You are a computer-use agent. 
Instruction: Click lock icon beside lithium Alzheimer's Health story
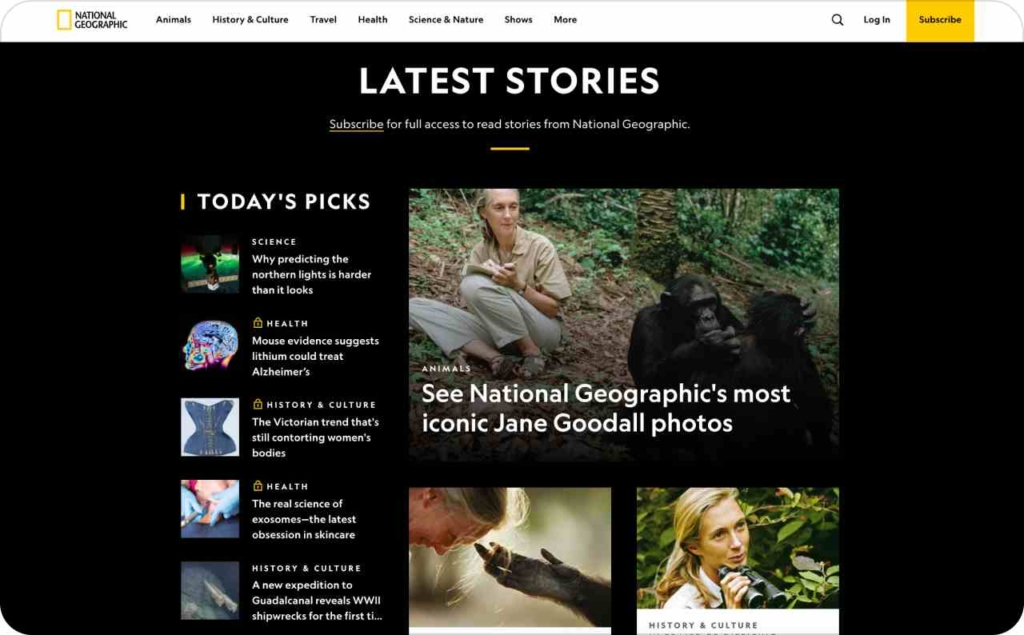pos(257,323)
